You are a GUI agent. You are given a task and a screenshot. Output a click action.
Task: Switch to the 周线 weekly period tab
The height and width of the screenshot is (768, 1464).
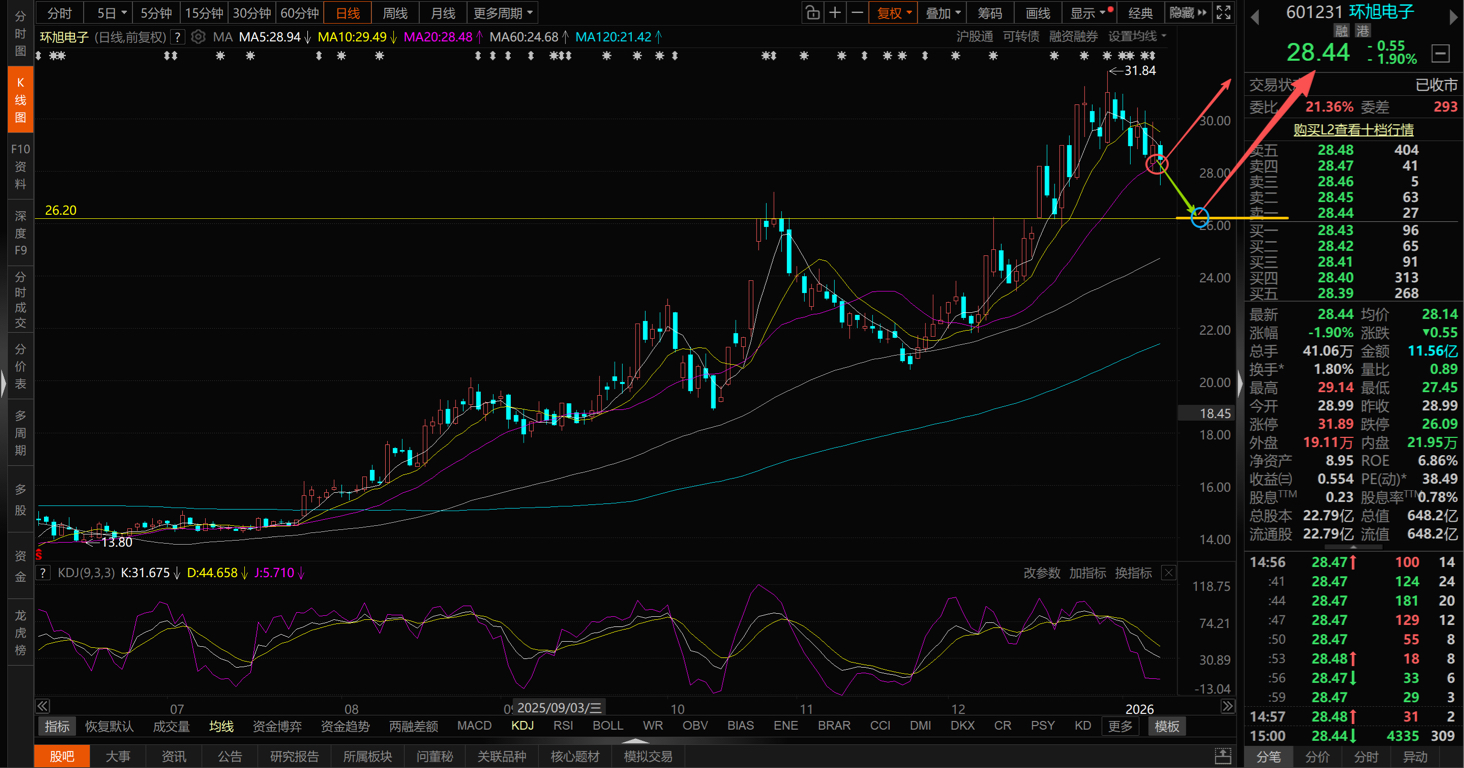coord(395,13)
